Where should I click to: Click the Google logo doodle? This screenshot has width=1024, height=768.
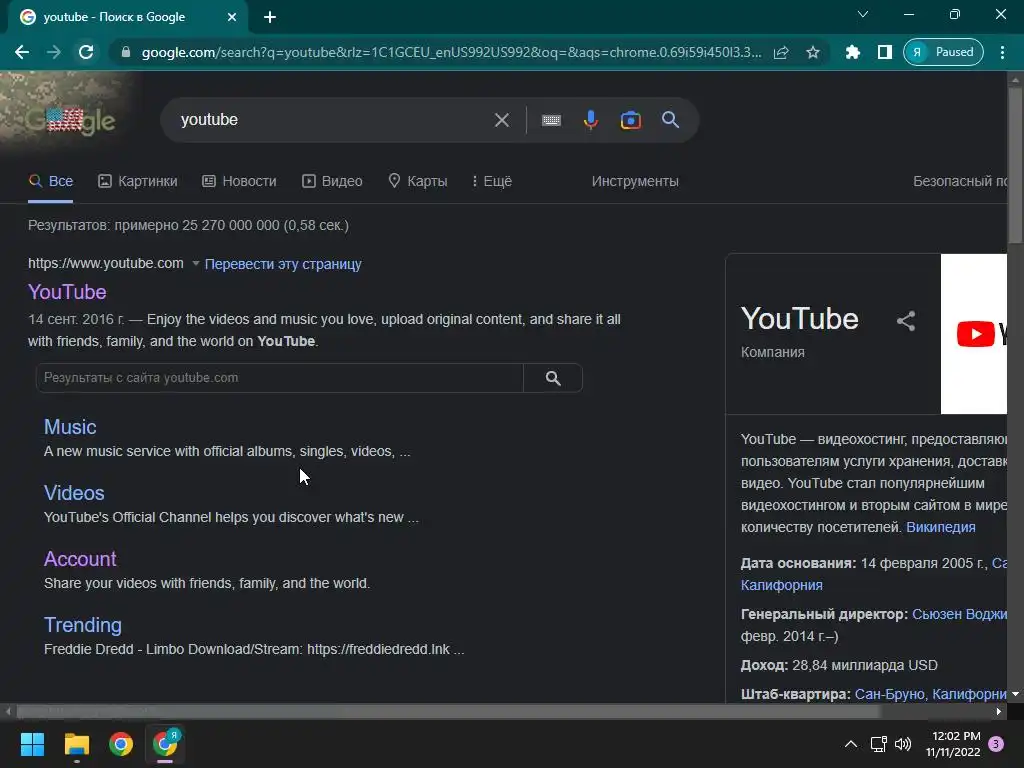71,120
